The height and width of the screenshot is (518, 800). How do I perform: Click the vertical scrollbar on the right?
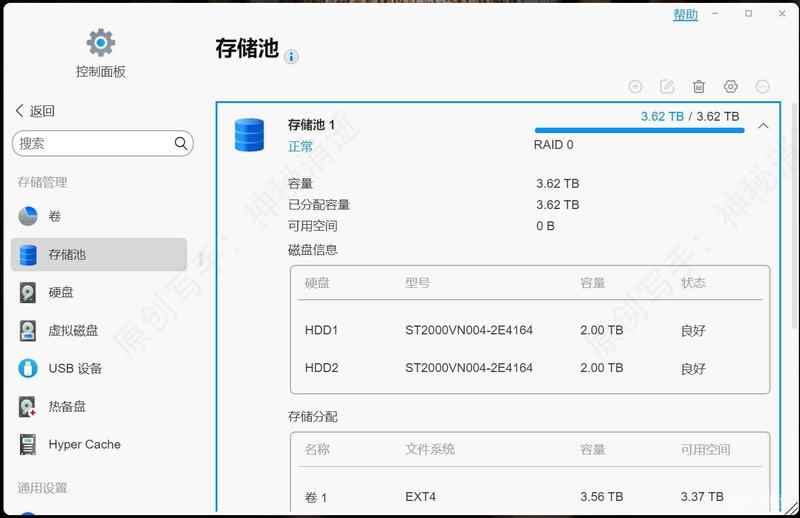[795, 214]
